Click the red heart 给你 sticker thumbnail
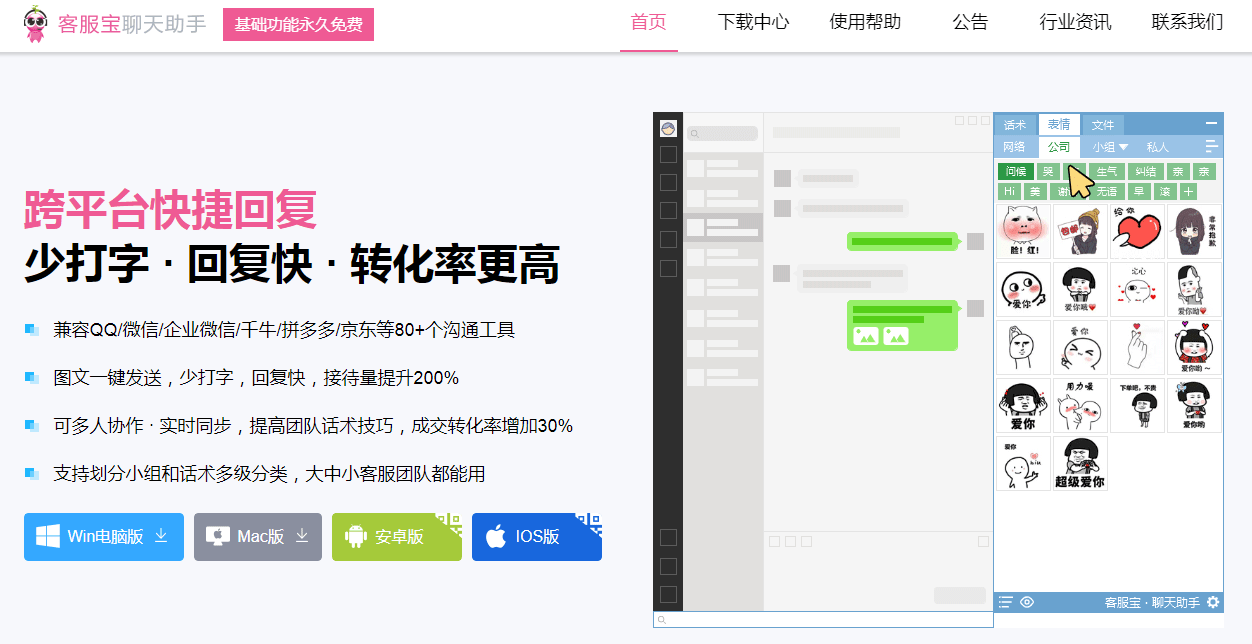 [1137, 231]
